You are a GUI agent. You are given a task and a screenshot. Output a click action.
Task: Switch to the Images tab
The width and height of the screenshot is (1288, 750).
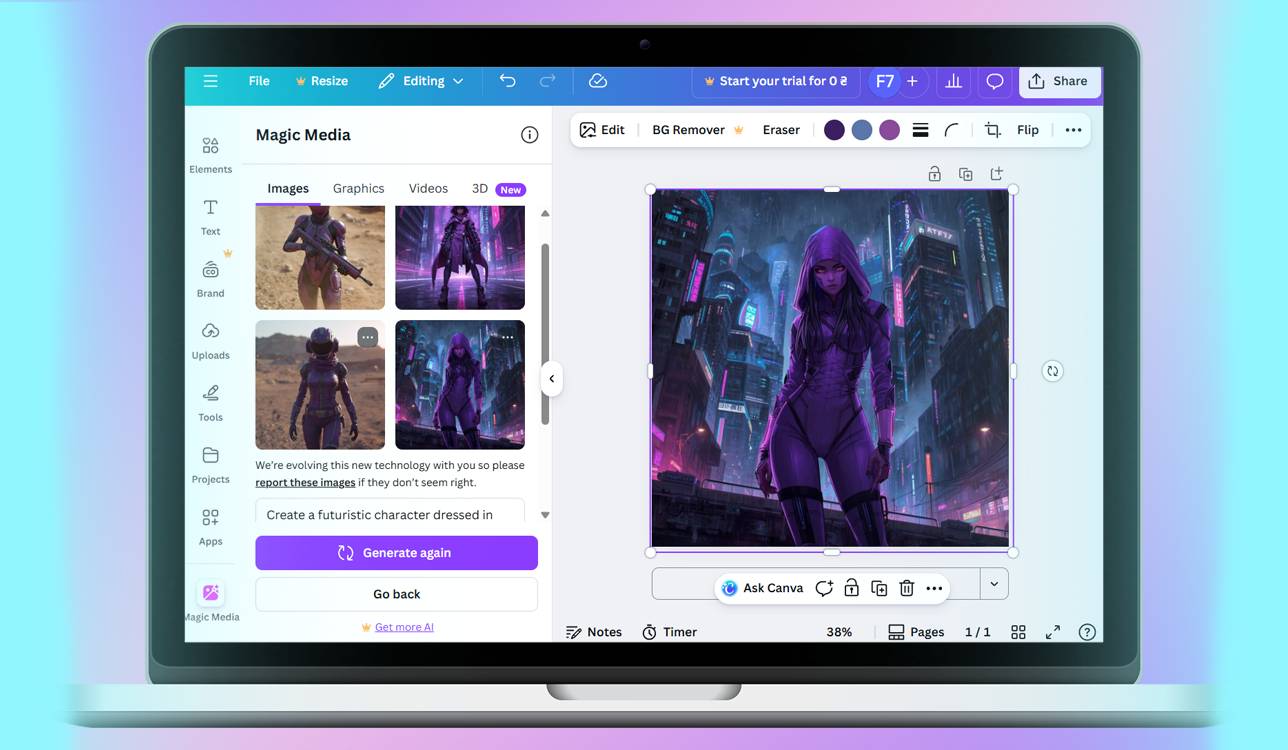[x=288, y=188]
